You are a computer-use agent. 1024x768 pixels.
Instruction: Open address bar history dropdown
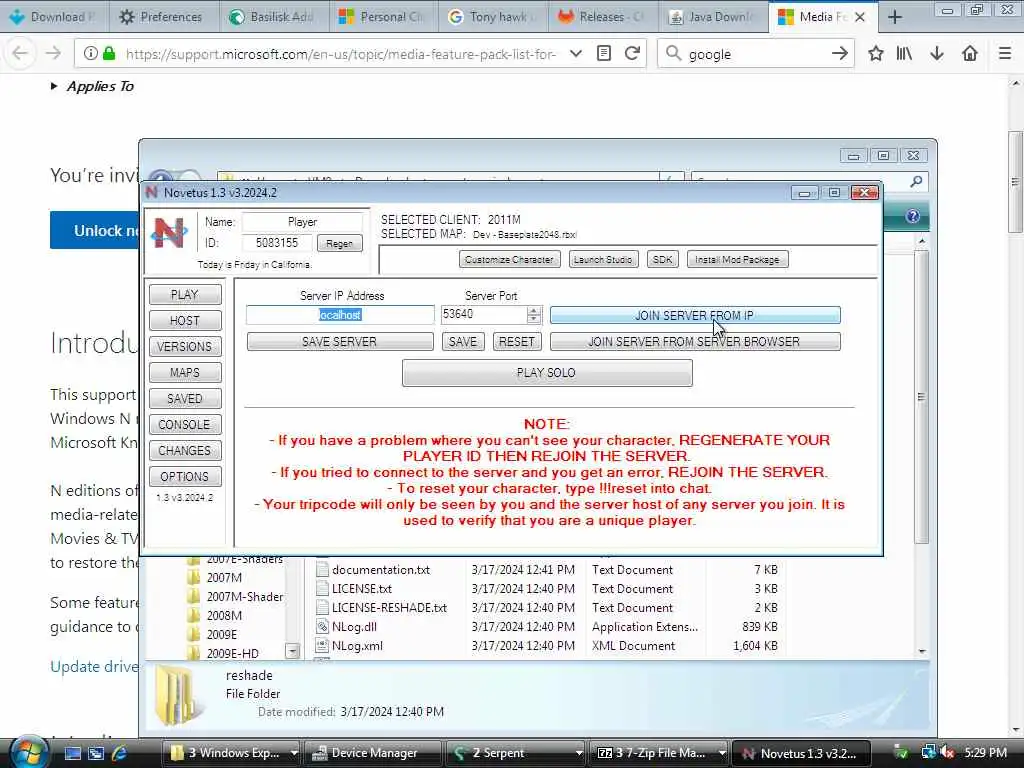coord(575,54)
